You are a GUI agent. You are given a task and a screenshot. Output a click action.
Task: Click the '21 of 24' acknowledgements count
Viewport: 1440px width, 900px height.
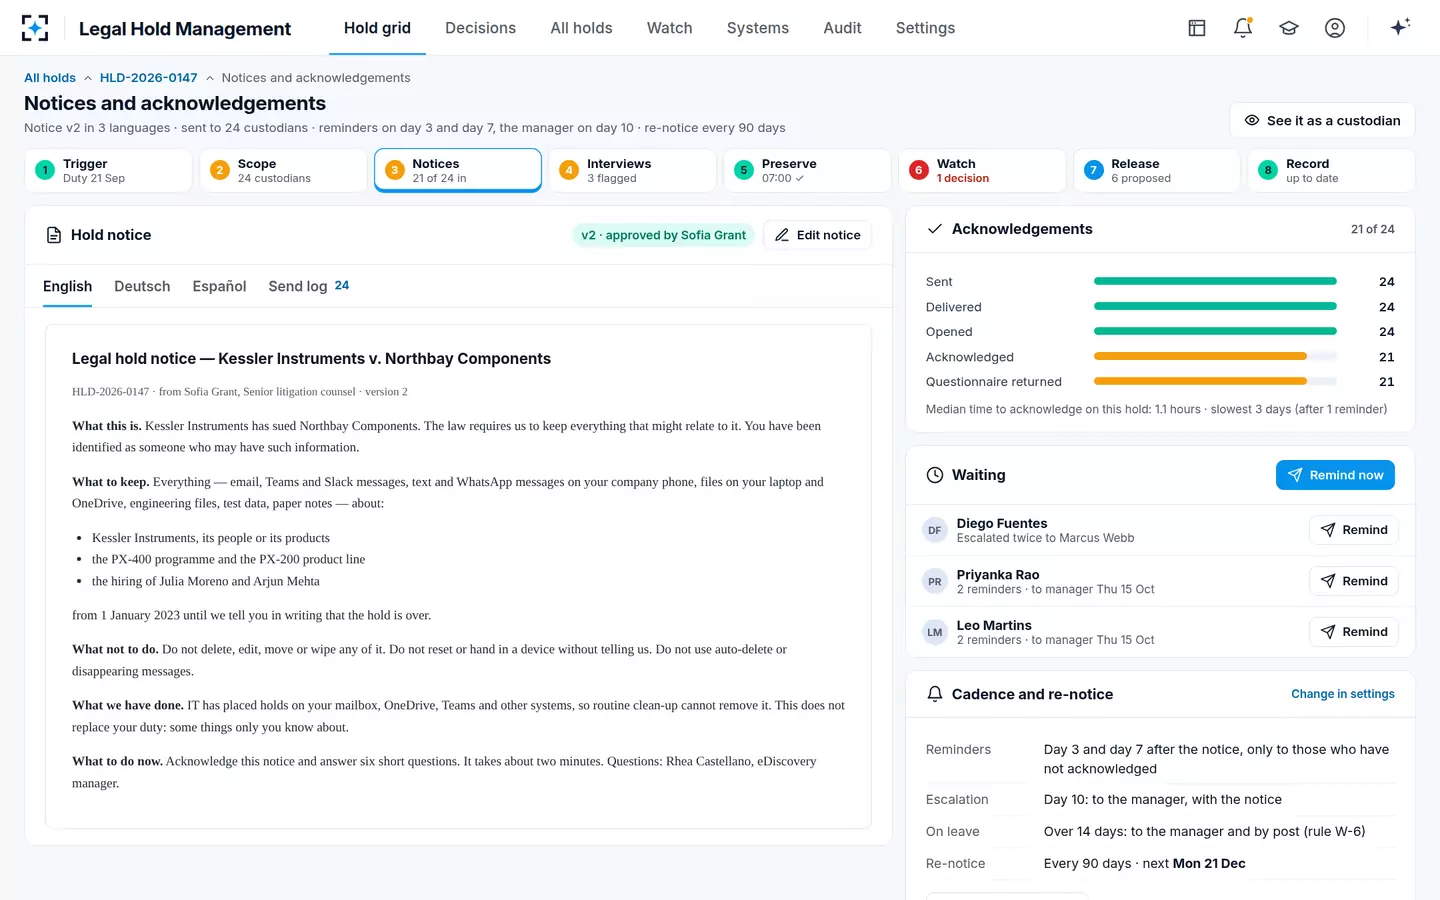(x=1372, y=229)
